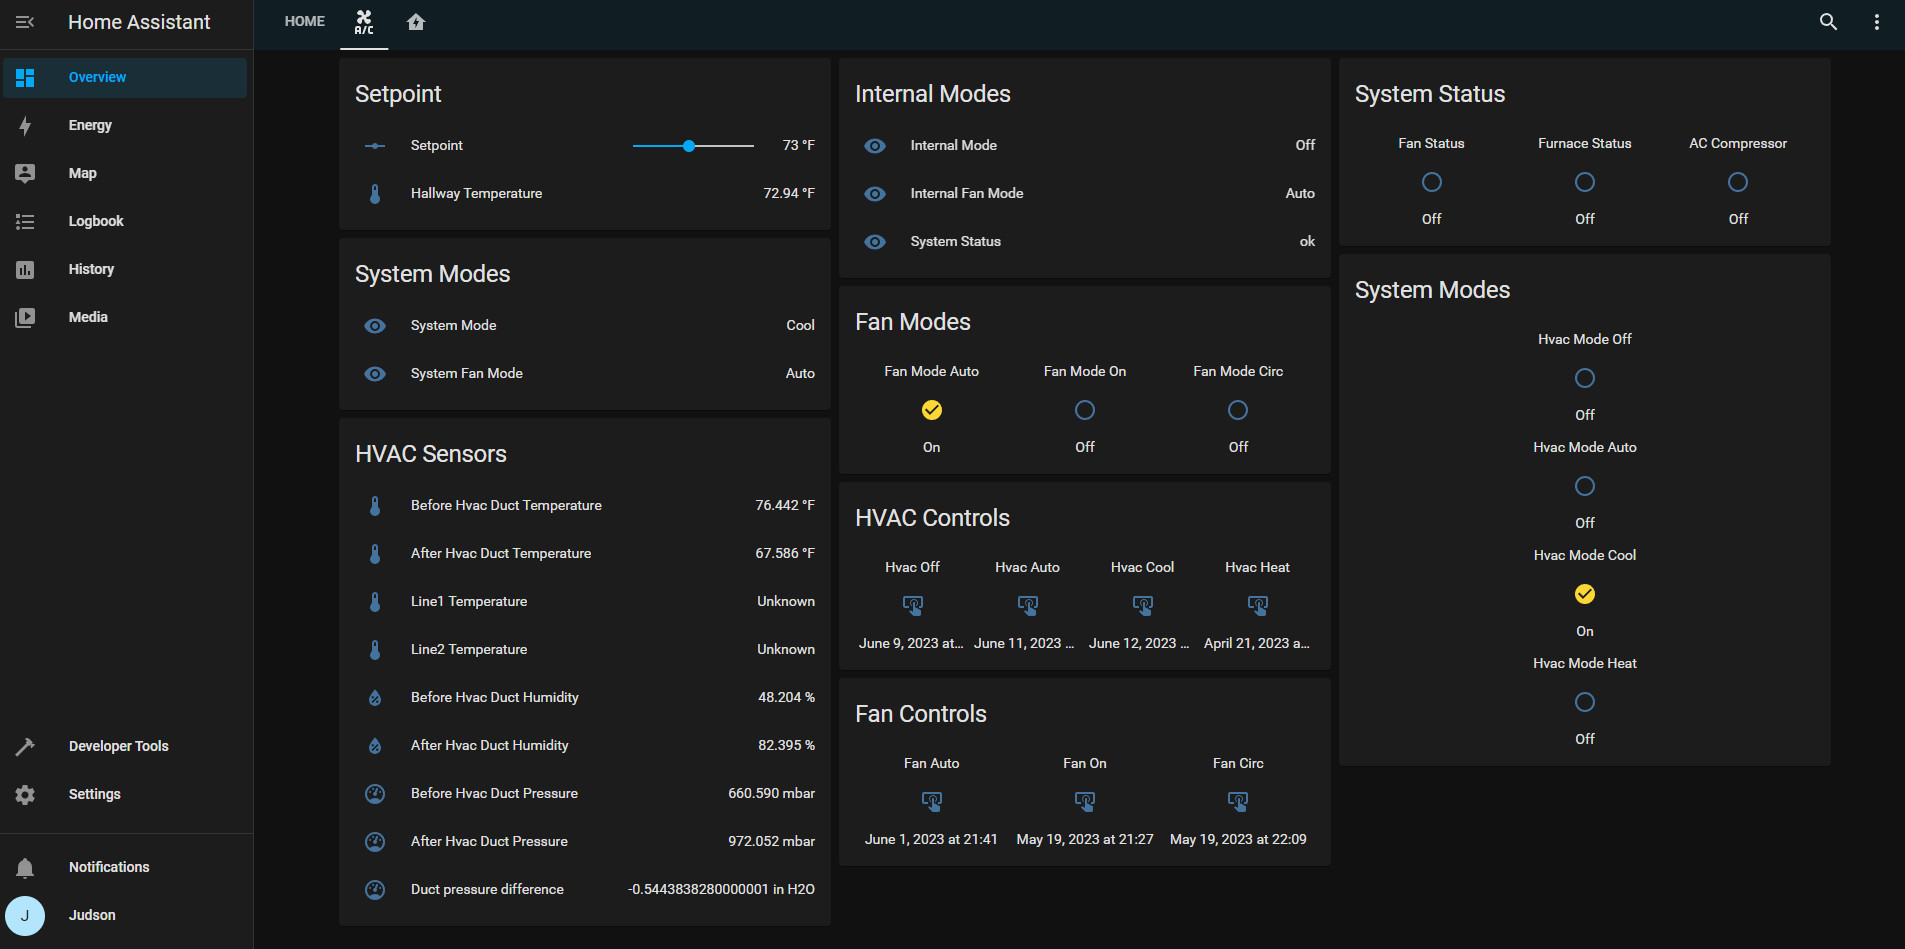Viewport: 1905px width, 949px height.
Task: Open the Judson profile avatar
Action: (25, 915)
